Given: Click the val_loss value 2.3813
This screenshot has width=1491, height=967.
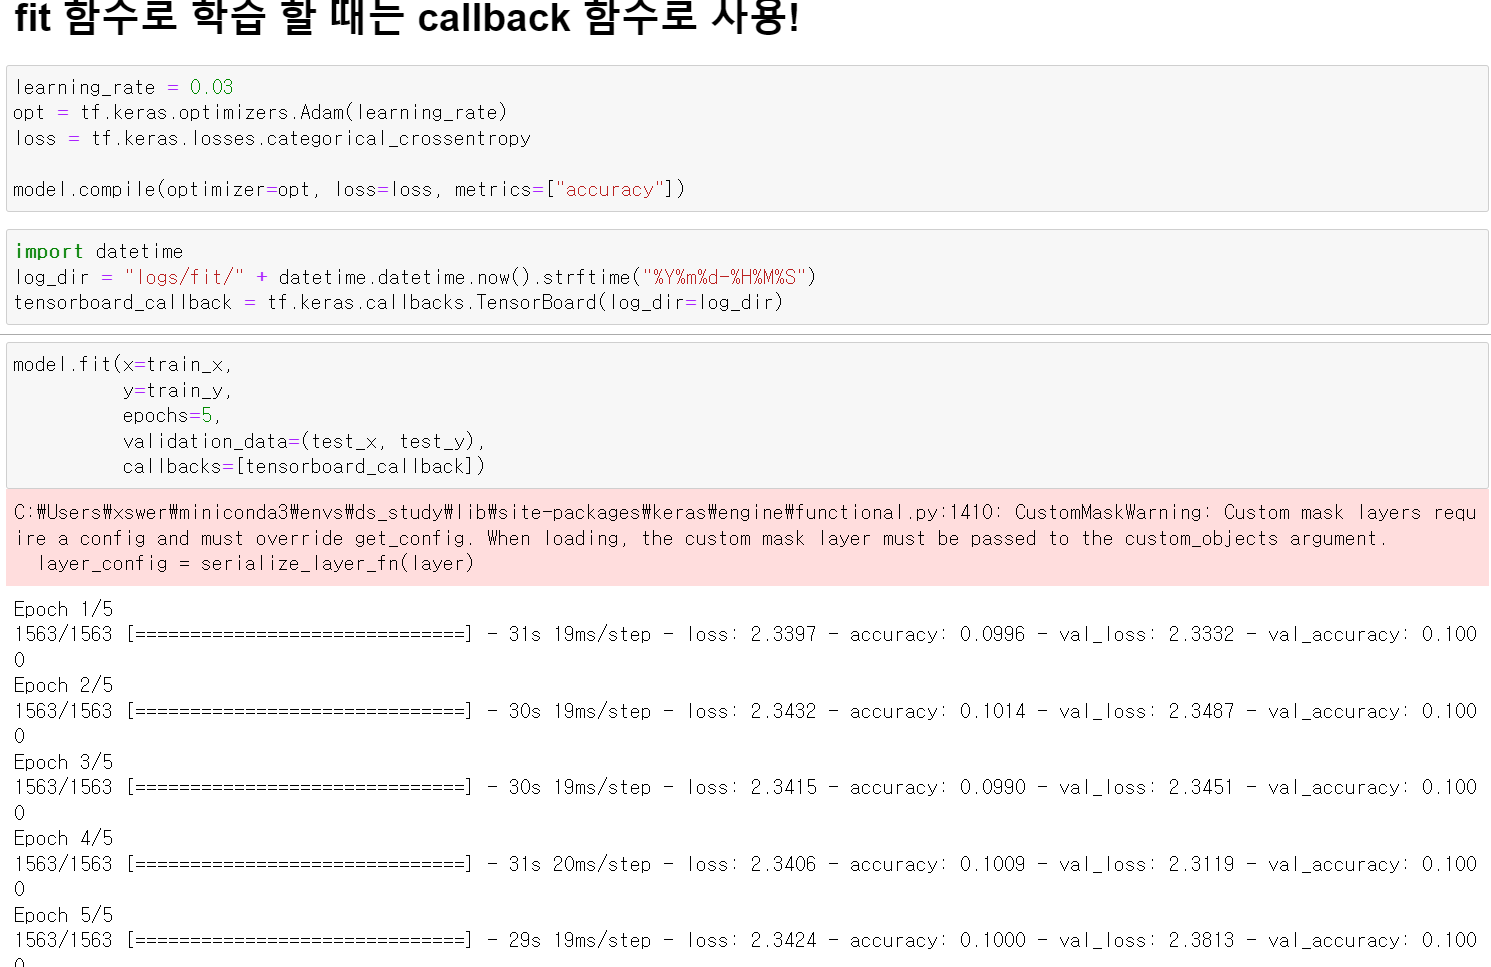Looking at the screenshot, I should point(1201,940).
